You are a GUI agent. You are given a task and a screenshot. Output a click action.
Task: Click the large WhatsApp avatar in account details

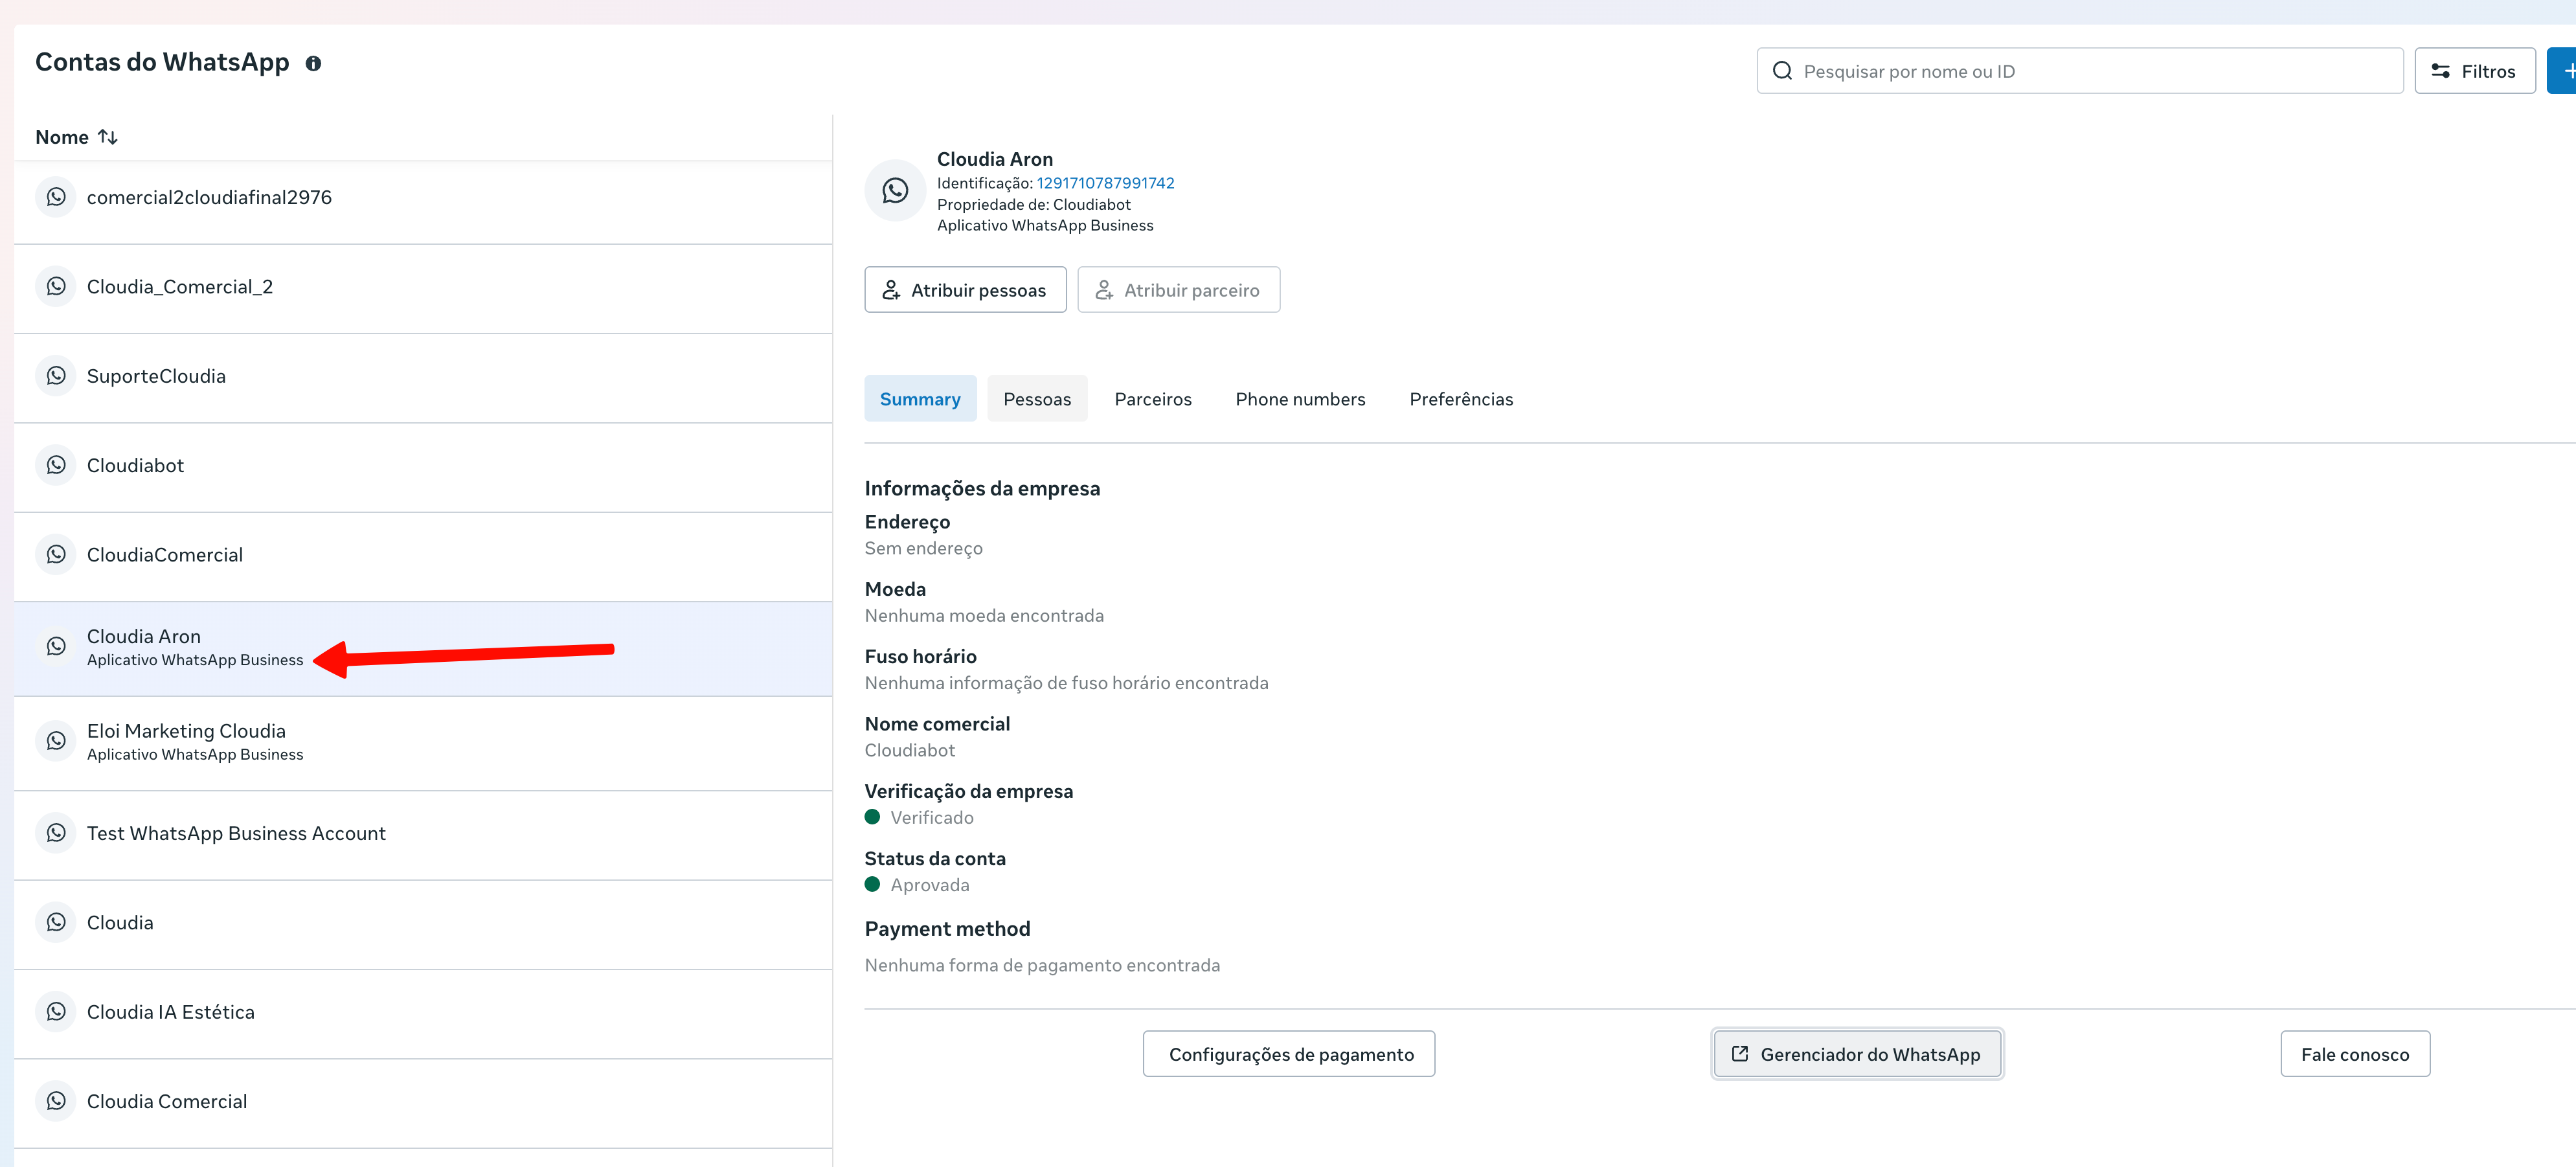(x=895, y=190)
